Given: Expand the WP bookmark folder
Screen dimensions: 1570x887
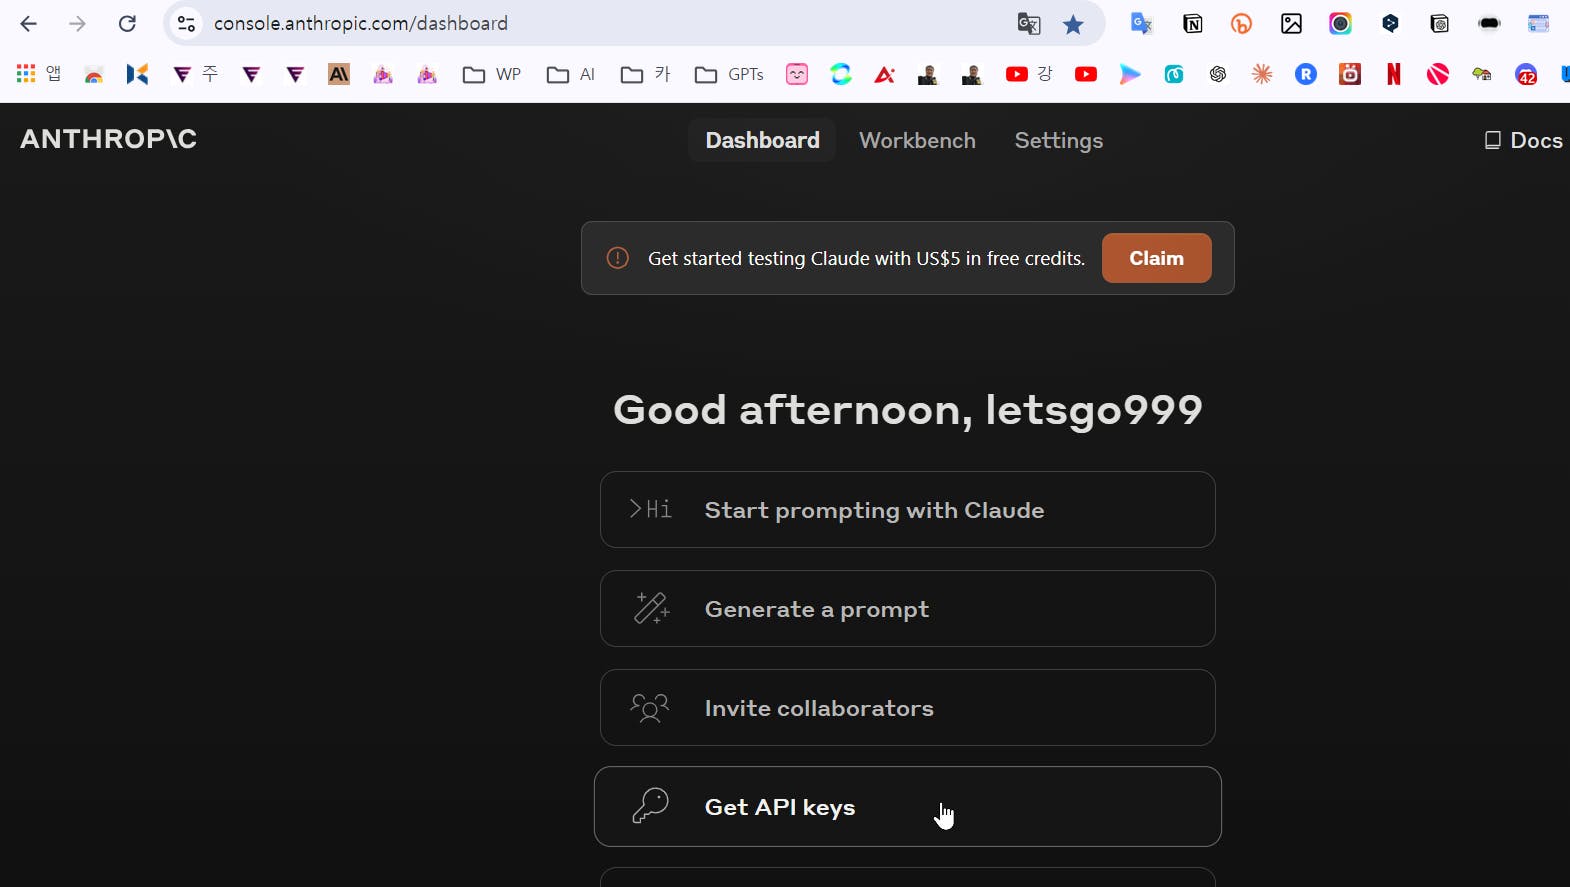Looking at the screenshot, I should point(492,74).
